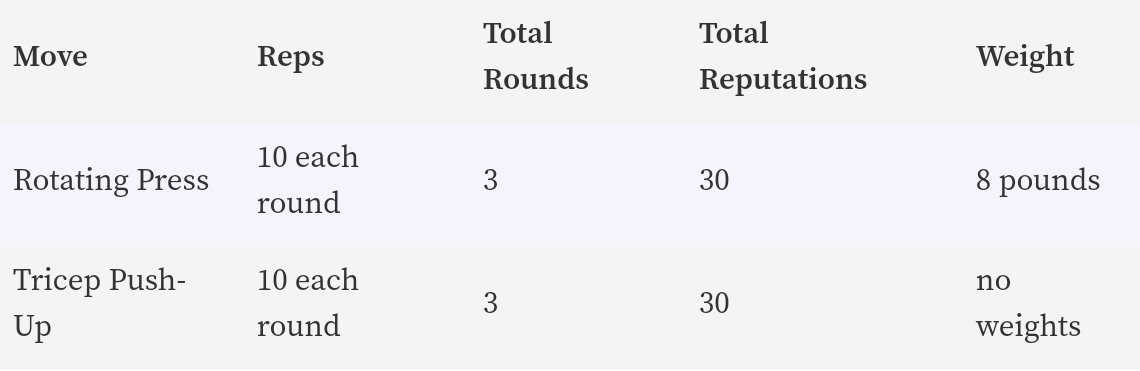
Task: Click the 30 total for Tricep Push-Up
Action: (714, 303)
